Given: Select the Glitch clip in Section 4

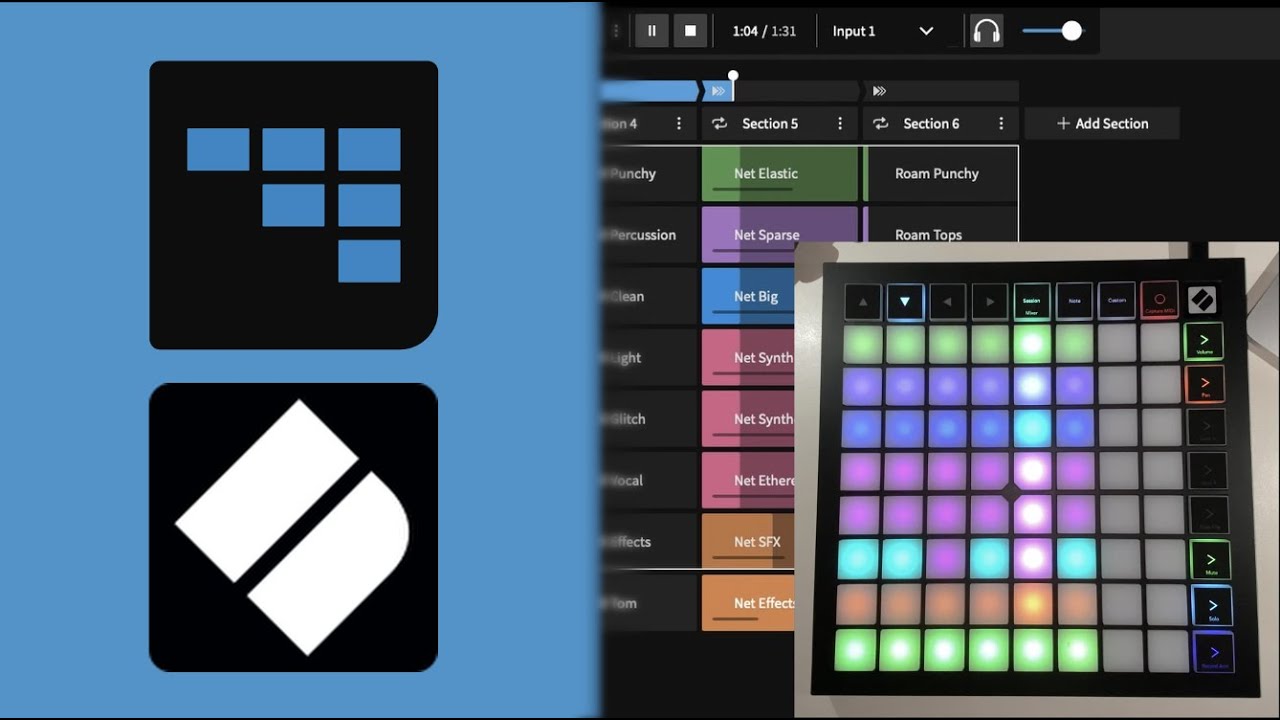Looking at the screenshot, I should pos(648,419).
